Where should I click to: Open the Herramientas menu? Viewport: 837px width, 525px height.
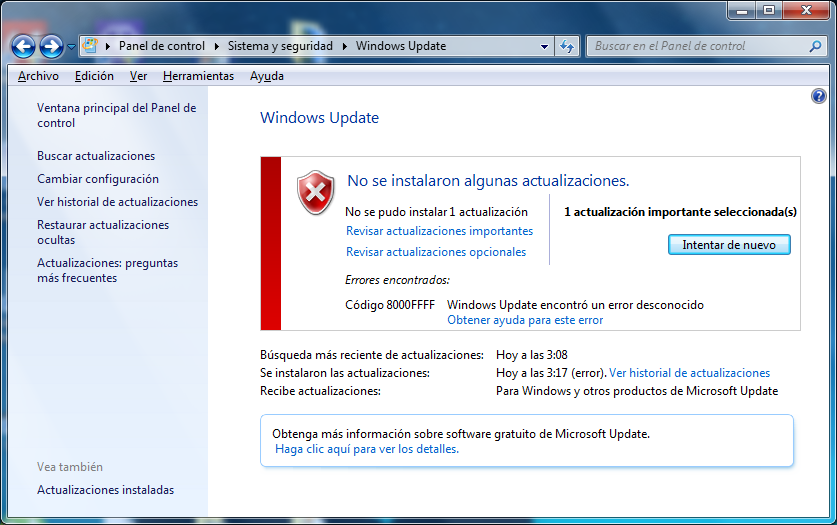point(198,76)
